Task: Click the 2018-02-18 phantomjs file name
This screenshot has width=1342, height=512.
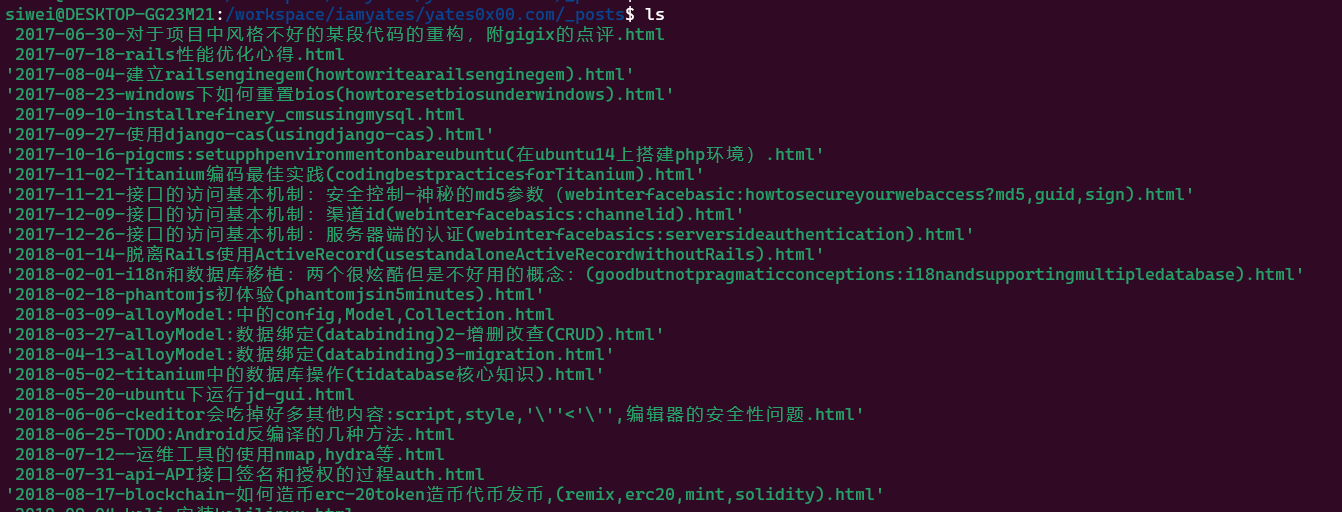Action: (x=275, y=294)
